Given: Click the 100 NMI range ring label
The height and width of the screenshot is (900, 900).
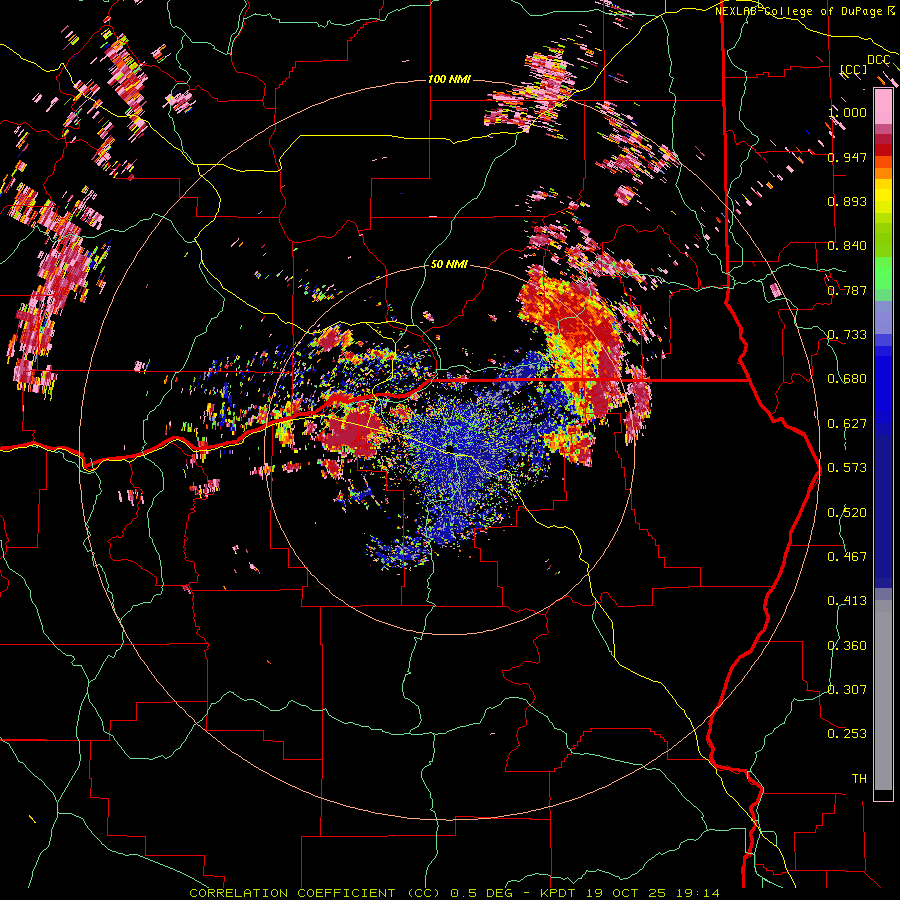Looking at the screenshot, I should [449, 79].
